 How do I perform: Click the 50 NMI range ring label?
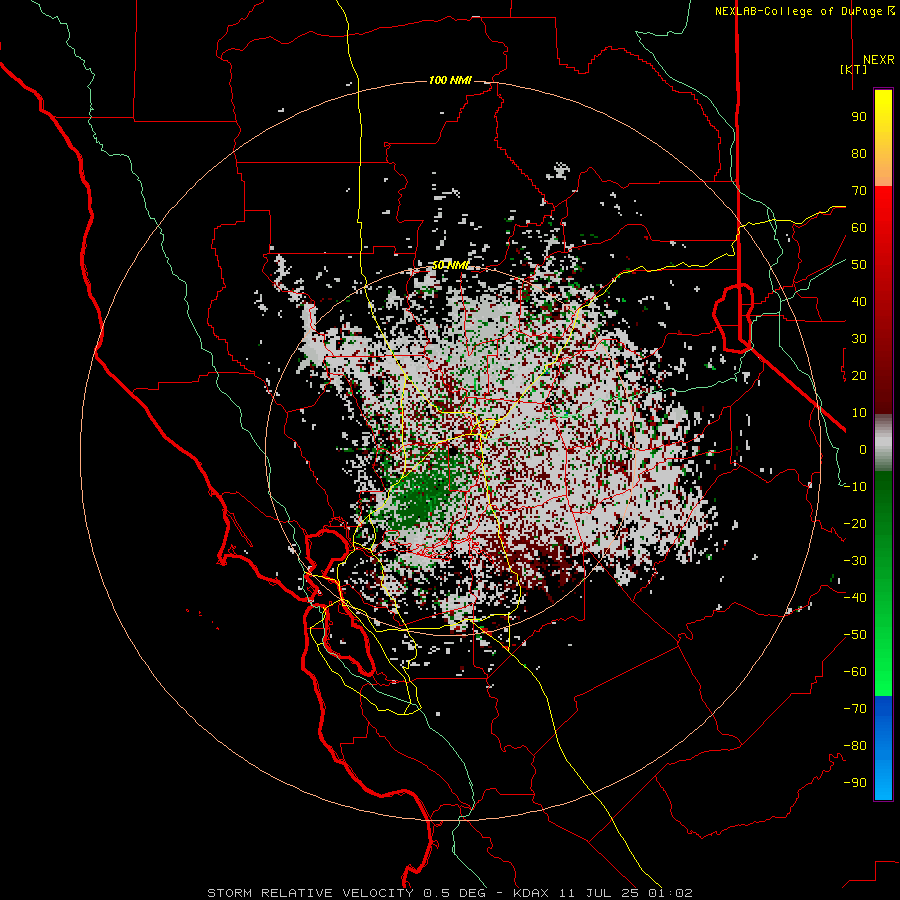pos(451,265)
